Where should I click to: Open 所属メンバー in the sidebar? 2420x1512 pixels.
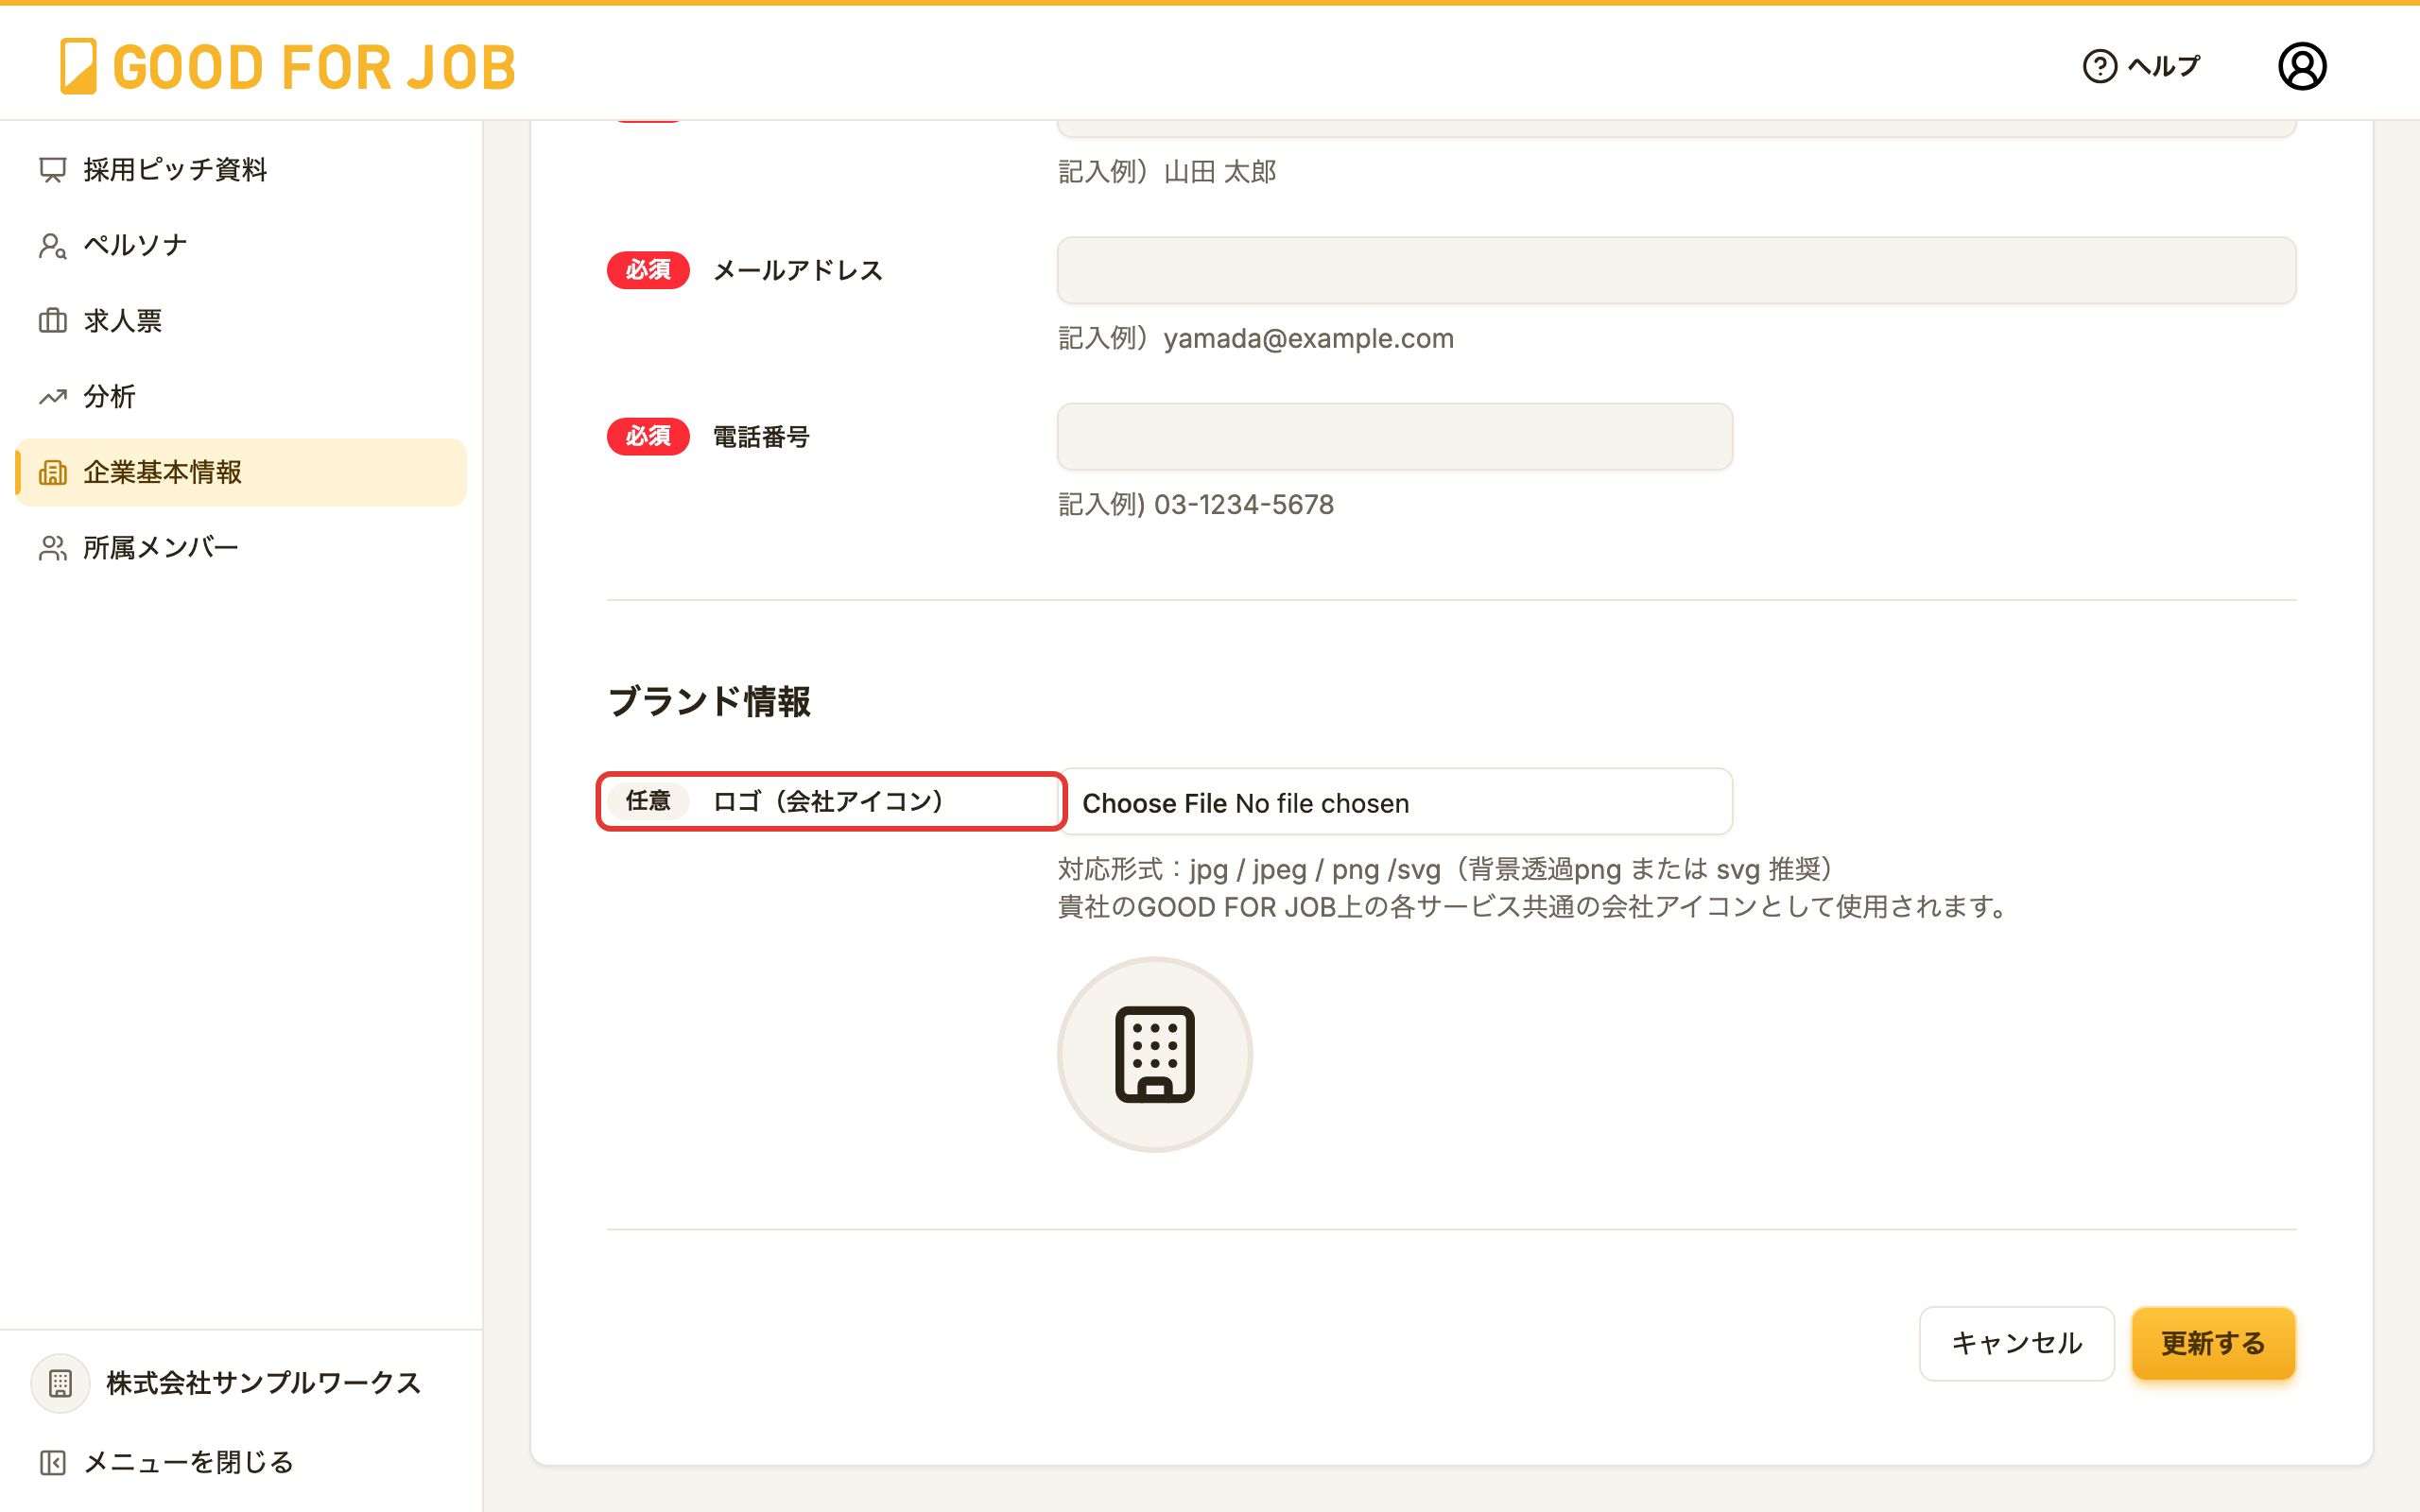[241, 548]
